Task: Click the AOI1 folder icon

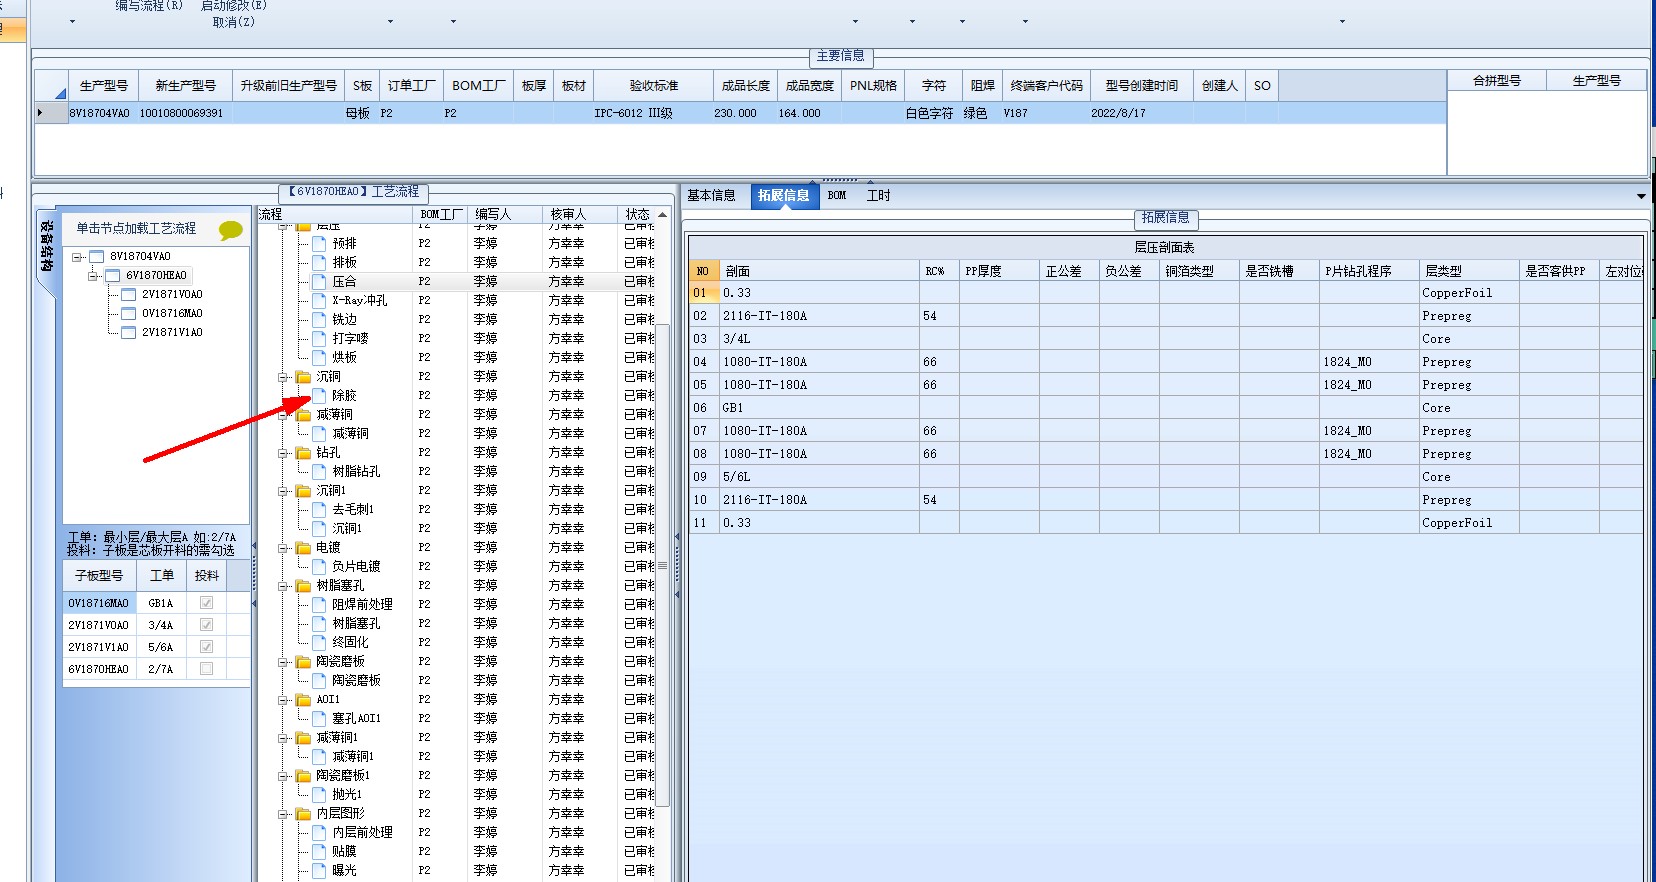Action: coord(303,700)
